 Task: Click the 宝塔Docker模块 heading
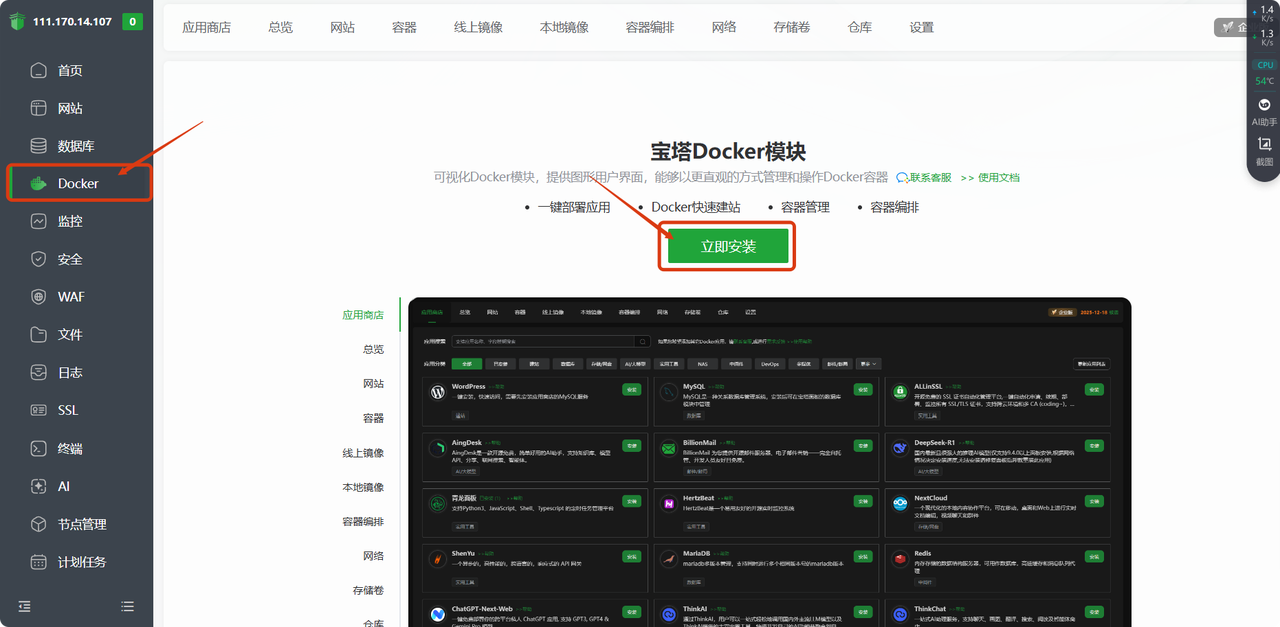(x=728, y=151)
